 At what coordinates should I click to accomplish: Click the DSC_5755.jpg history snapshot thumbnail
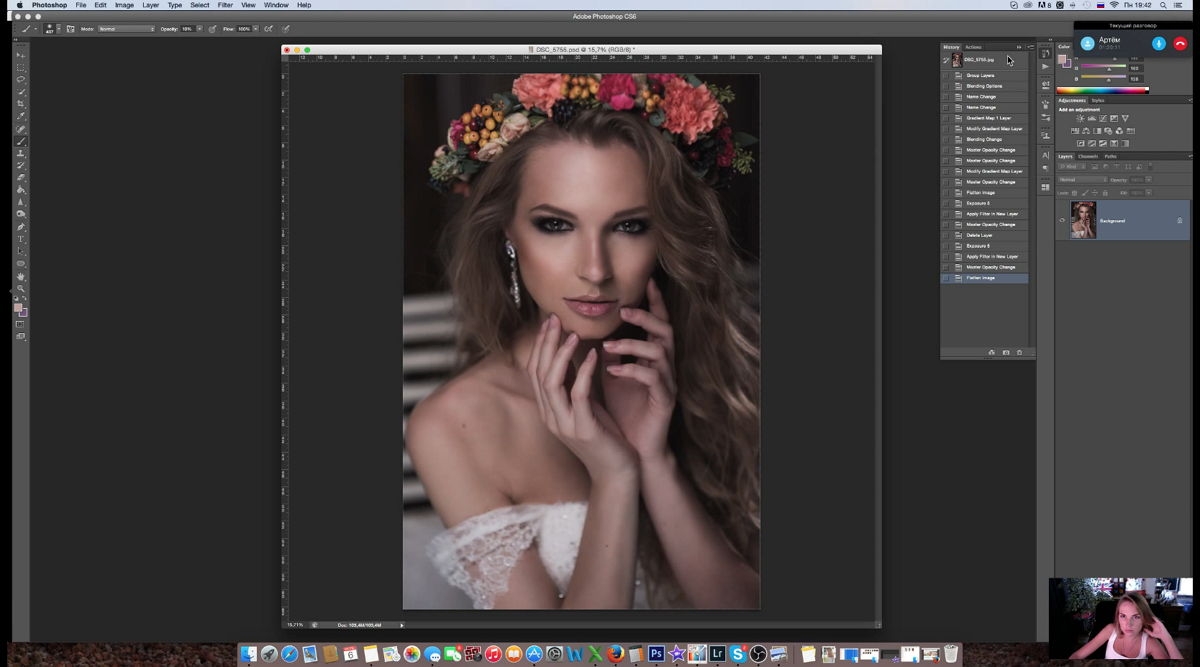point(957,60)
